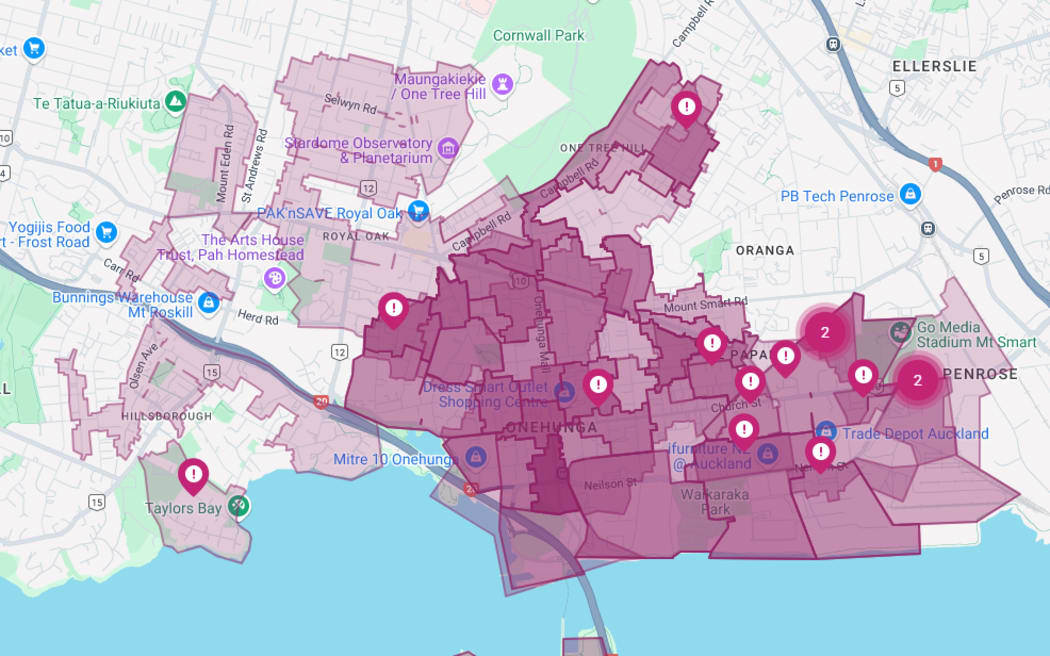Select the ELLERSLIE suburb label
The image size is (1050, 656).
(x=934, y=66)
